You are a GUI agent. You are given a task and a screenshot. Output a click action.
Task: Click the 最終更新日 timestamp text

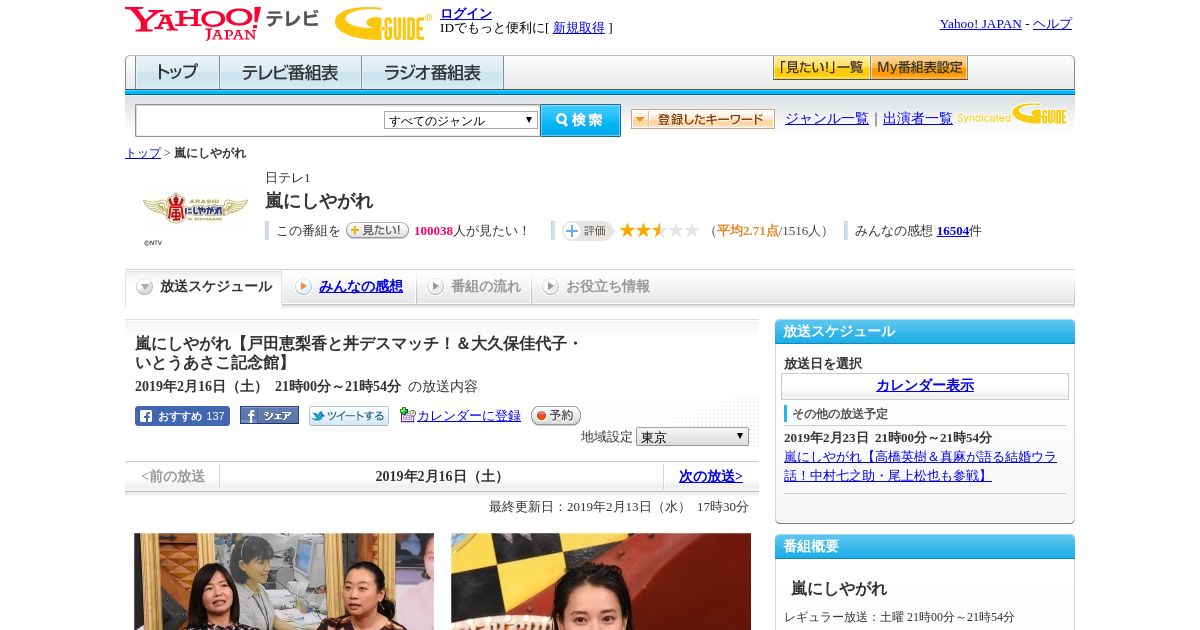click(x=619, y=507)
